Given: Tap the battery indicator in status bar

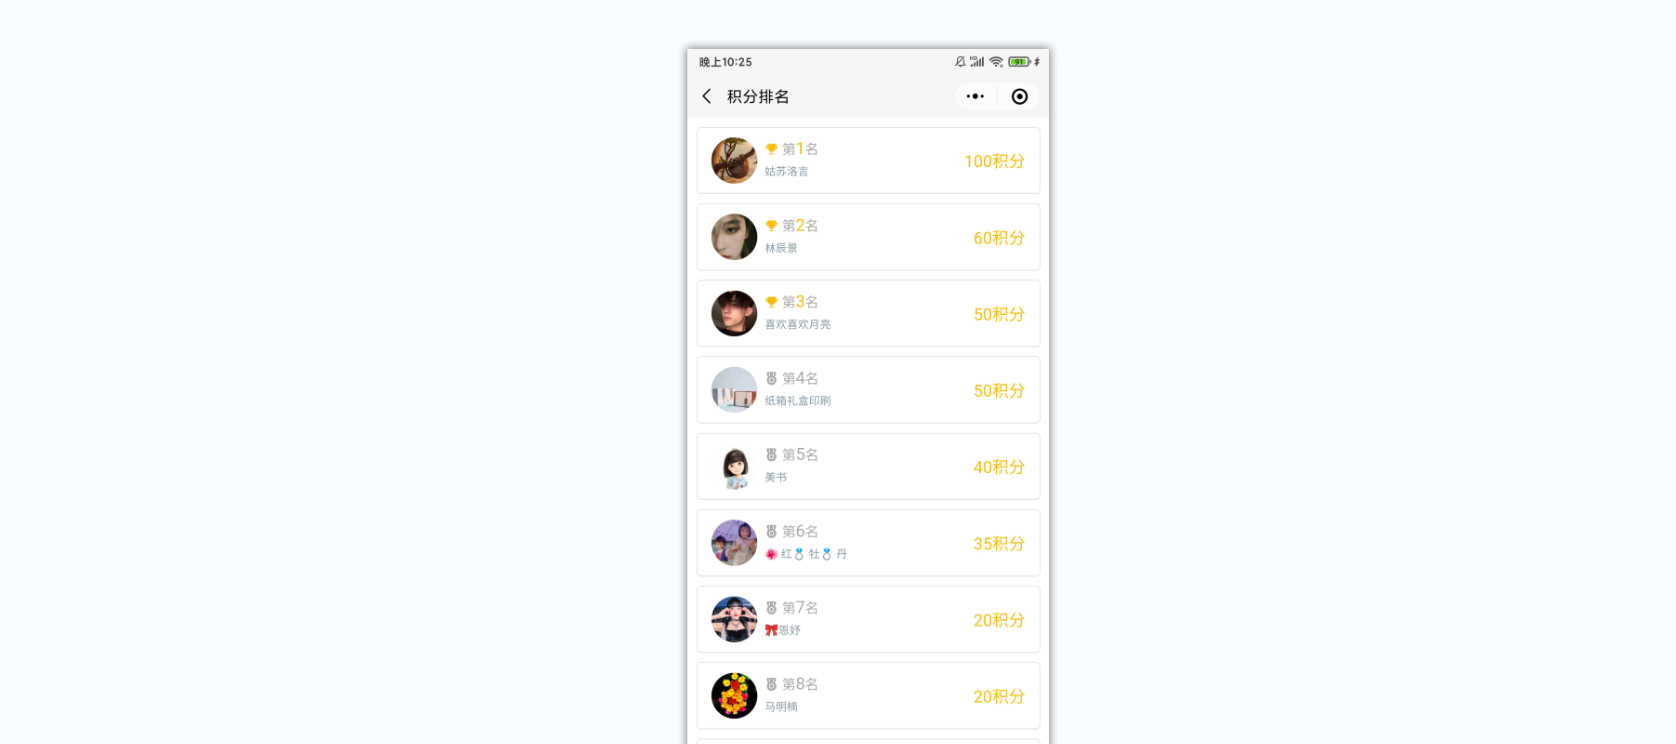Looking at the screenshot, I should coord(1019,62).
